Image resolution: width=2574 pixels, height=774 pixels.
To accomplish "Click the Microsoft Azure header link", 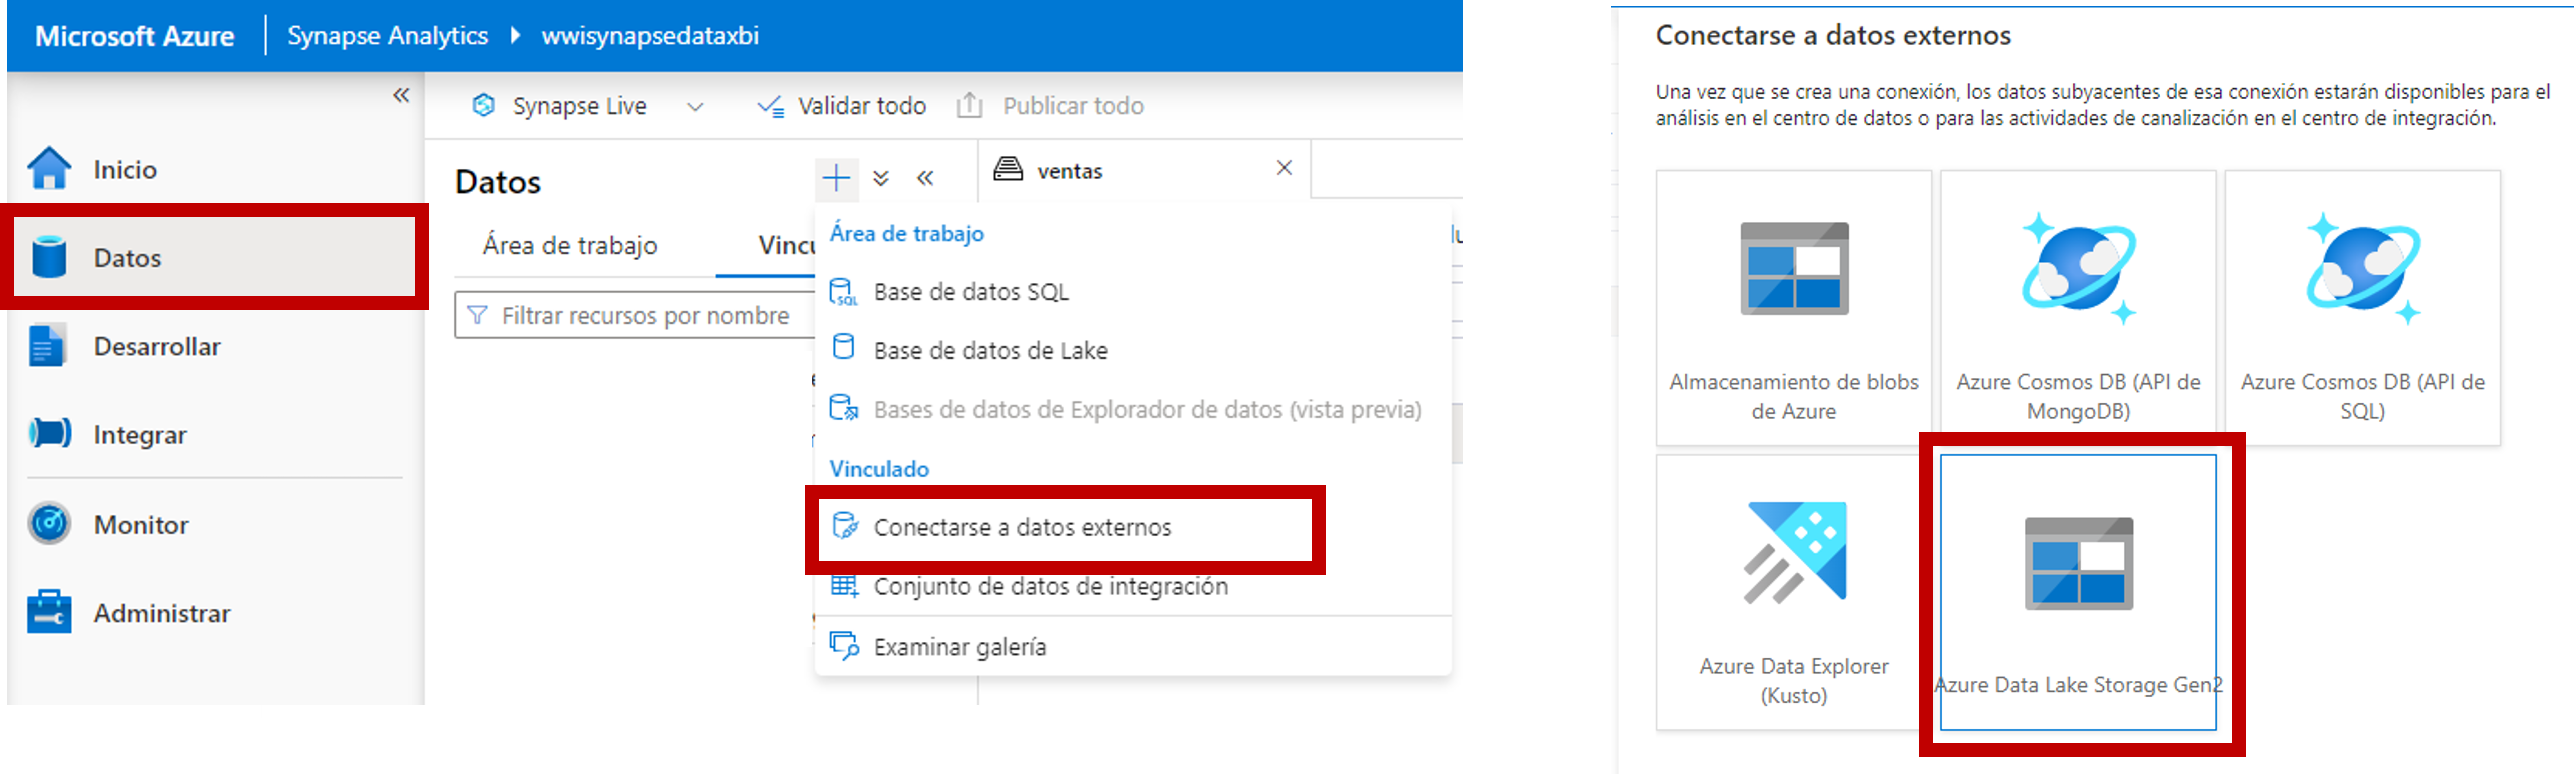I will tap(134, 36).
